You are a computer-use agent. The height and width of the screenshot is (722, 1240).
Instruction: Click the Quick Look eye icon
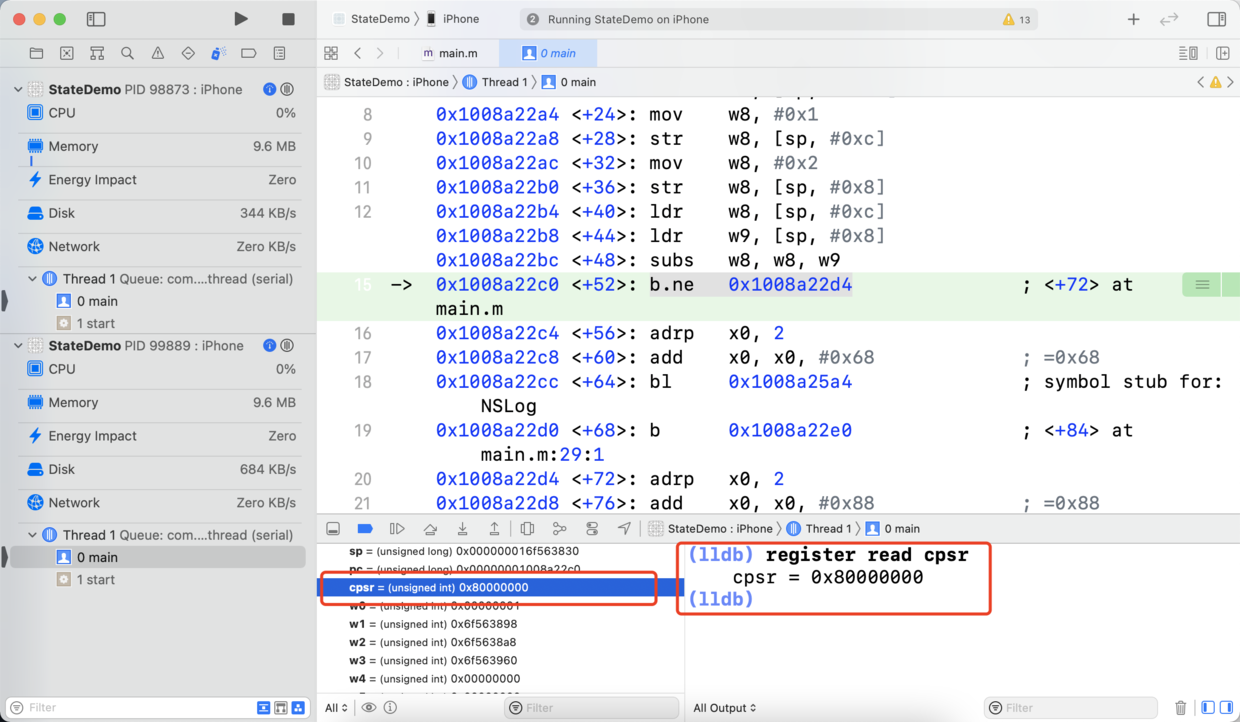point(369,708)
